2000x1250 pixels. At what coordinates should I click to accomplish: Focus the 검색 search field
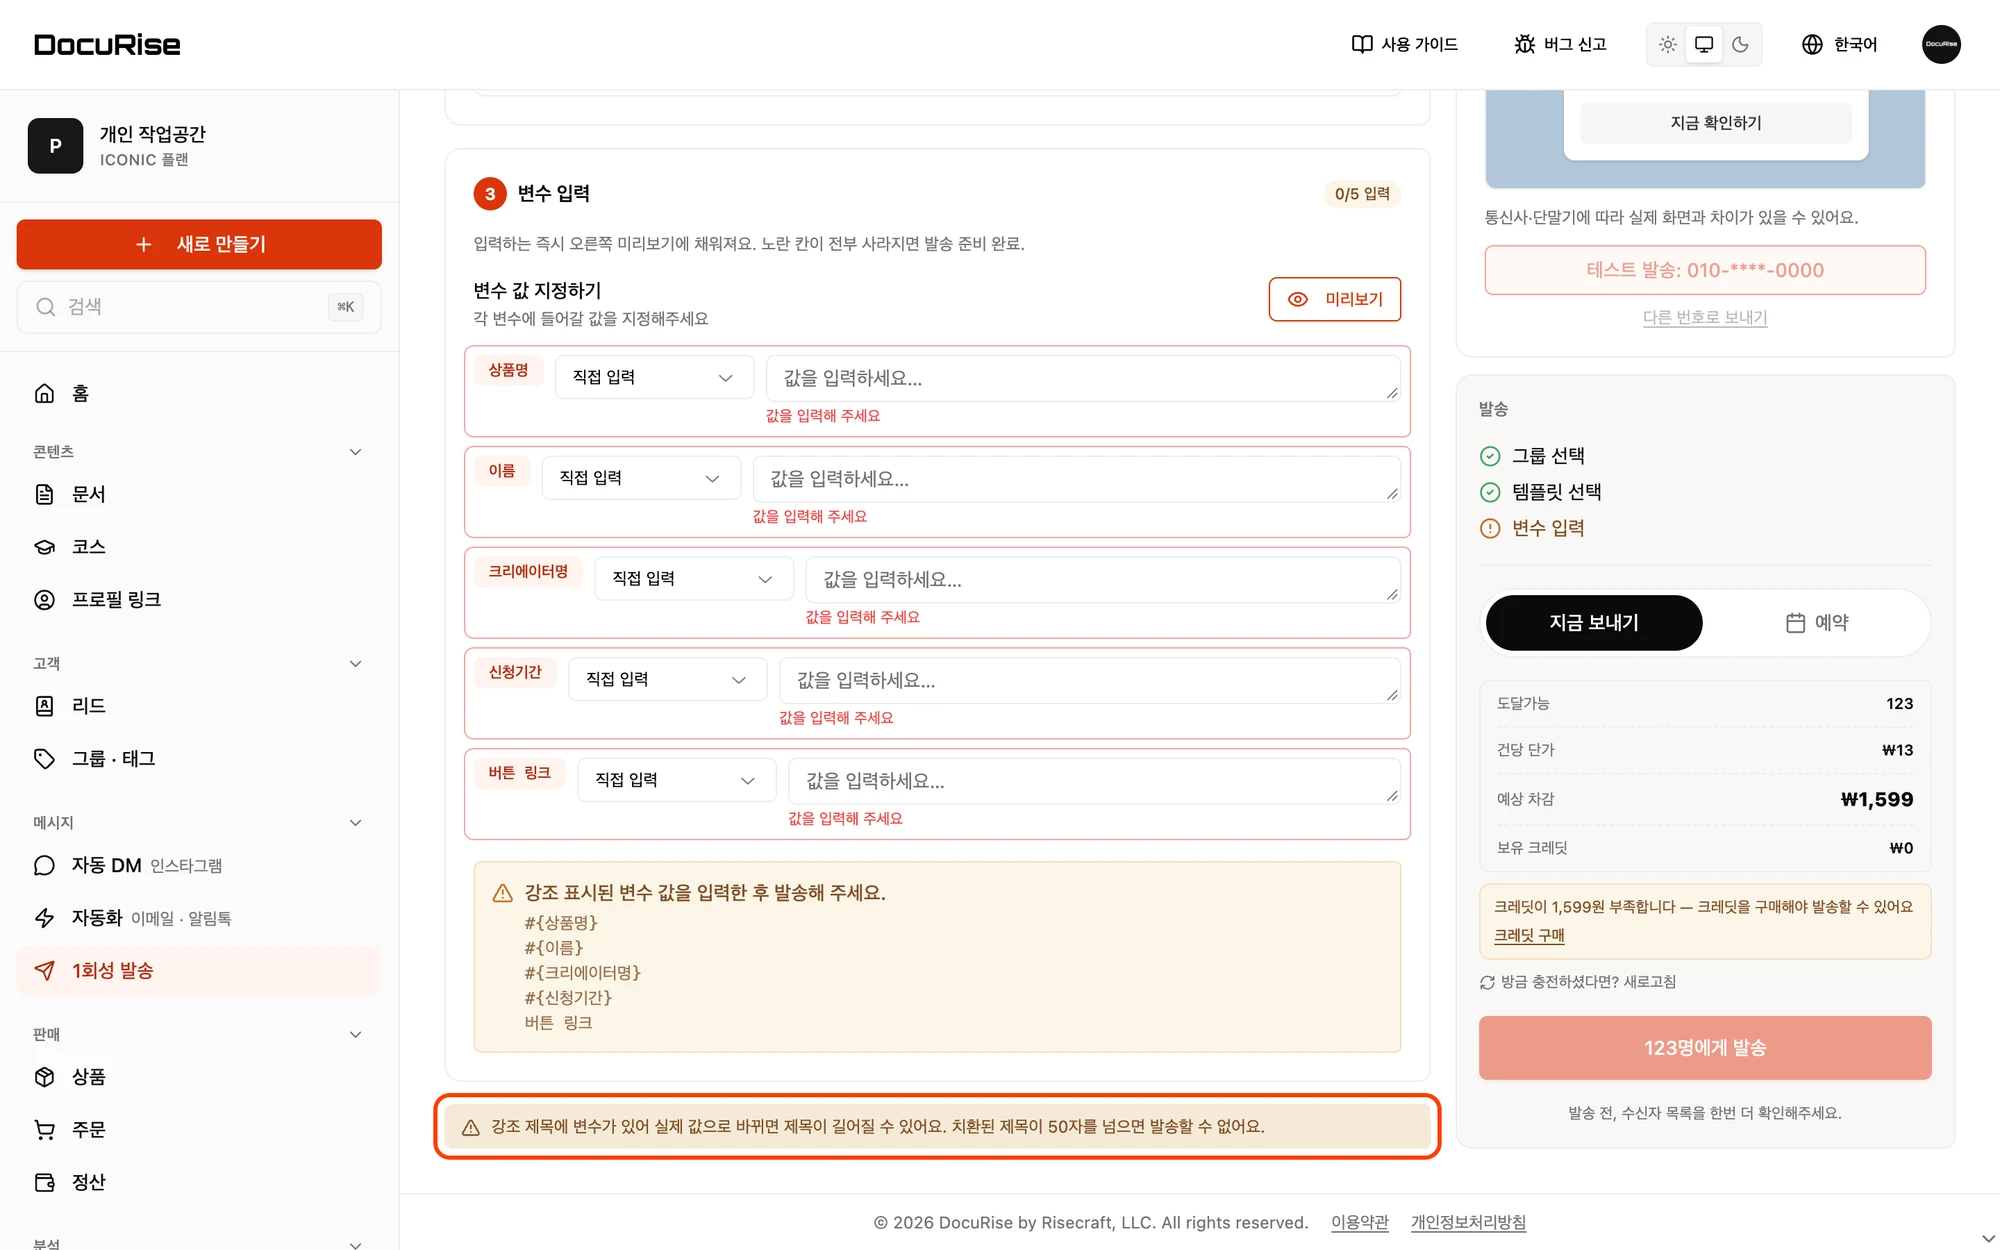tap(199, 307)
